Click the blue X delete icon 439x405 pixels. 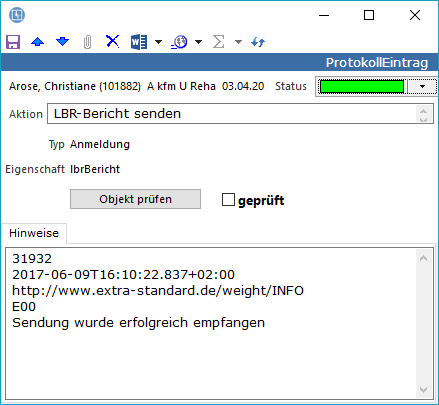pos(112,42)
